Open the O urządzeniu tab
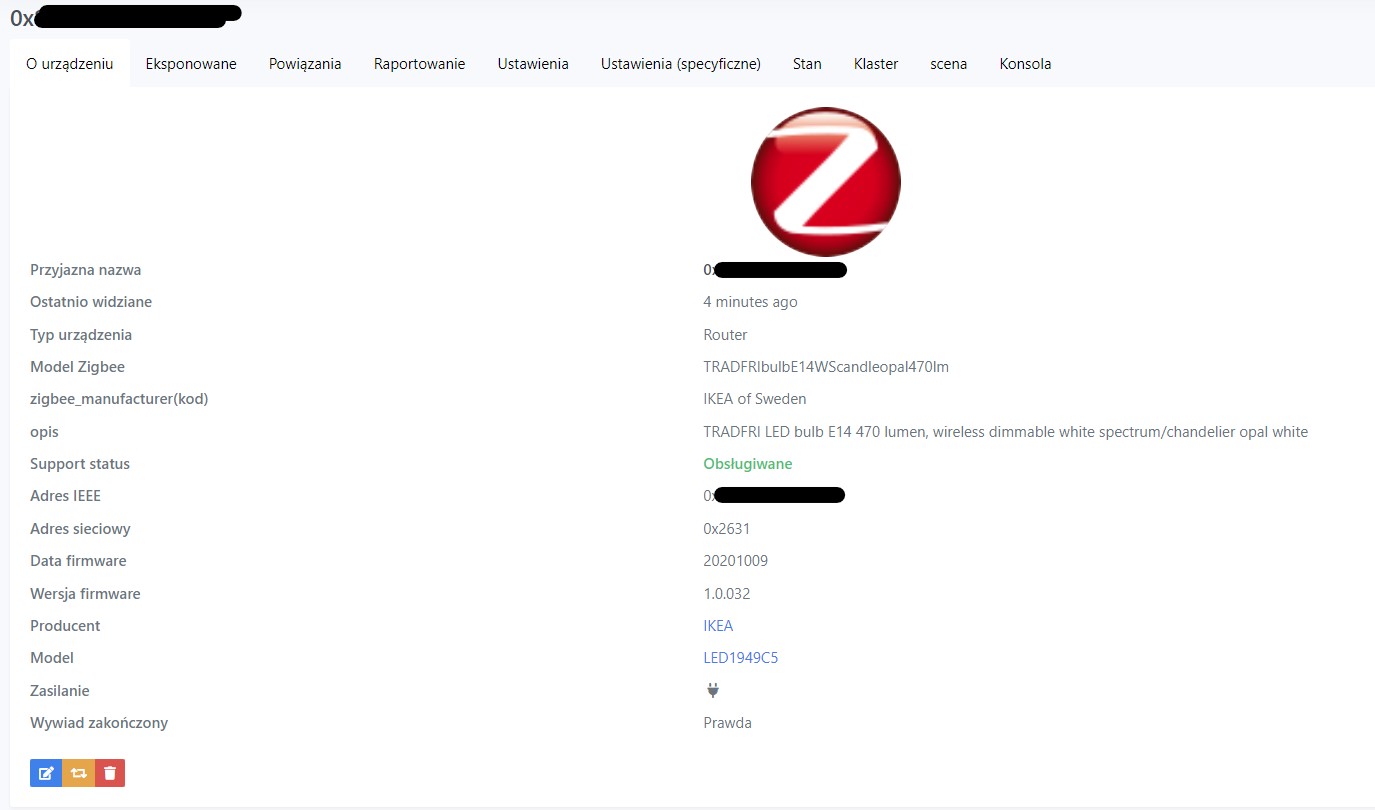Image resolution: width=1375 pixels, height=810 pixels. click(x=70, y=64)
